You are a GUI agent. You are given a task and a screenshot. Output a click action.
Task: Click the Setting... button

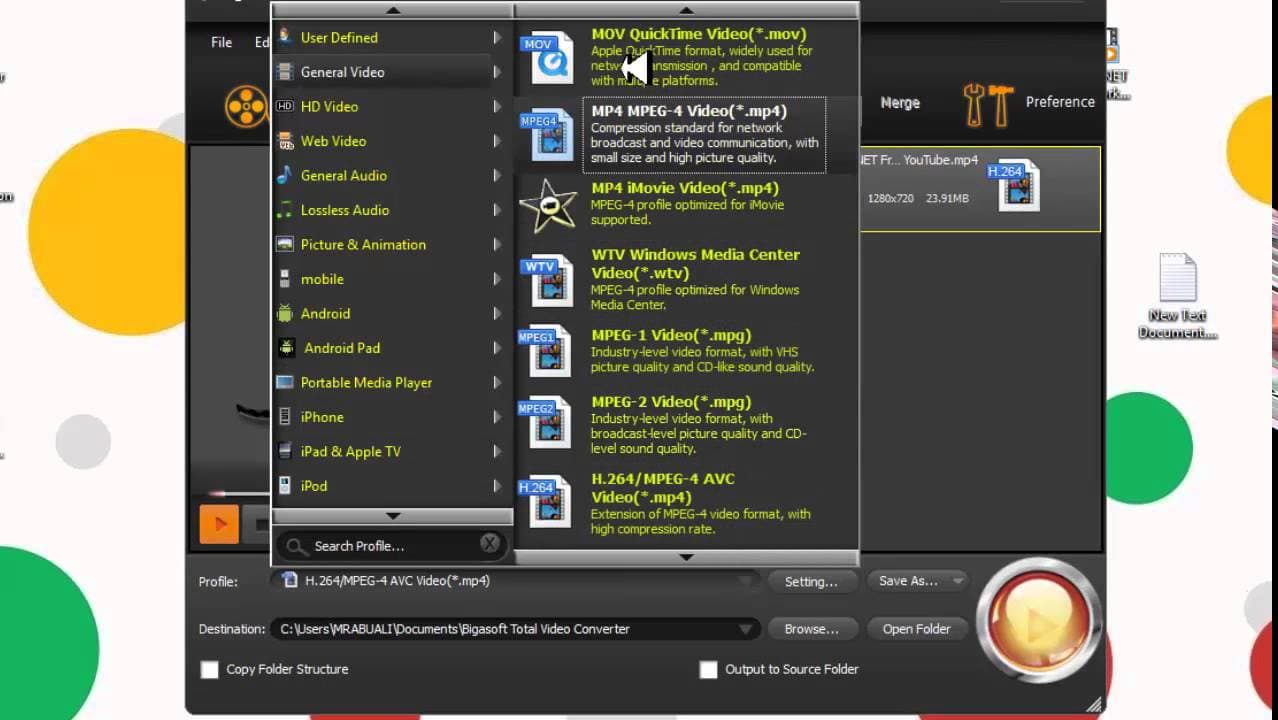811,581
